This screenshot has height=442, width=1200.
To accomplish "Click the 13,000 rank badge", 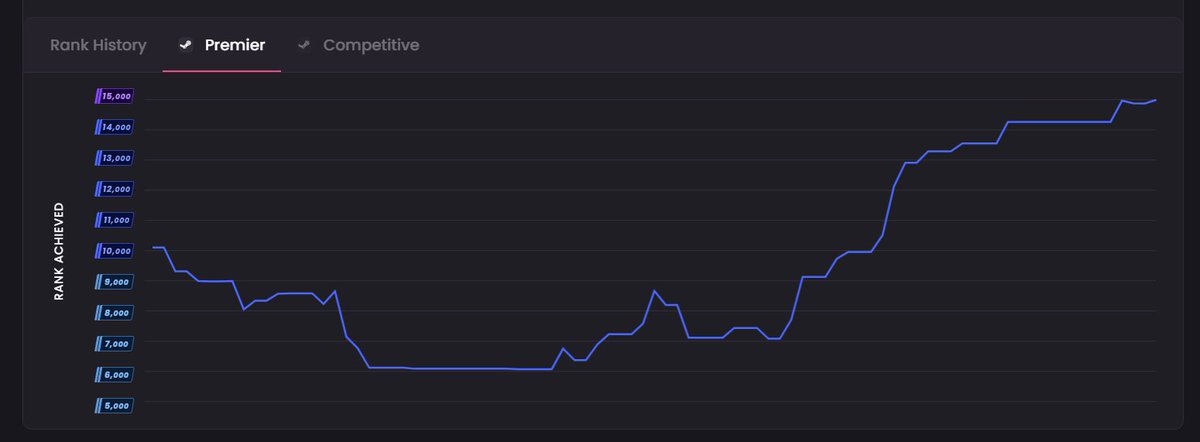I will [115, 158].
